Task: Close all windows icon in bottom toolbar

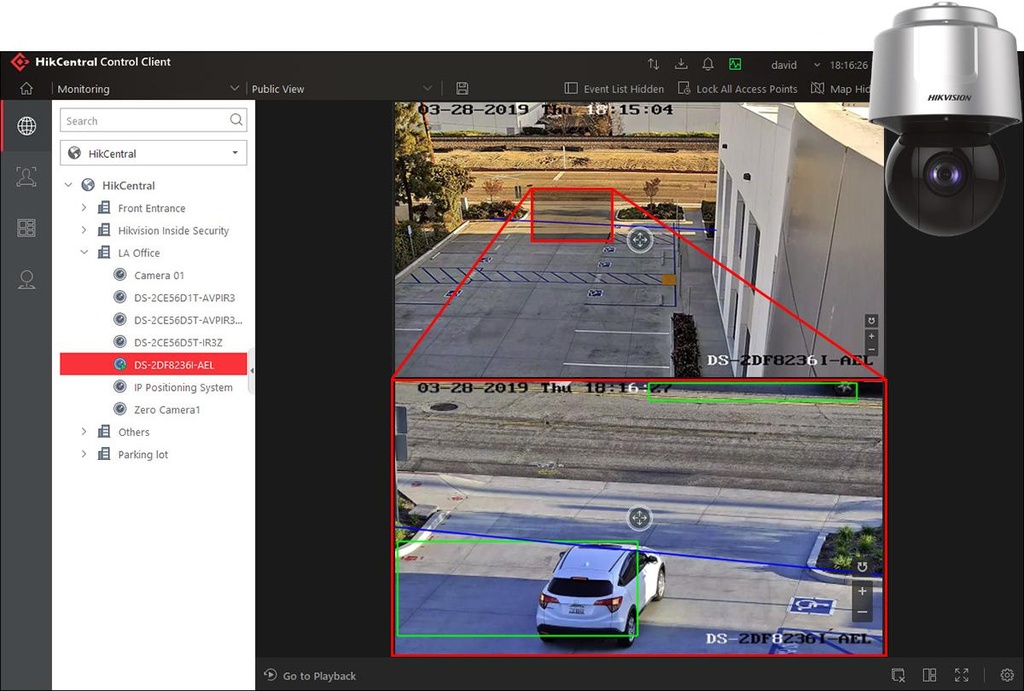Action: [899, 675]
